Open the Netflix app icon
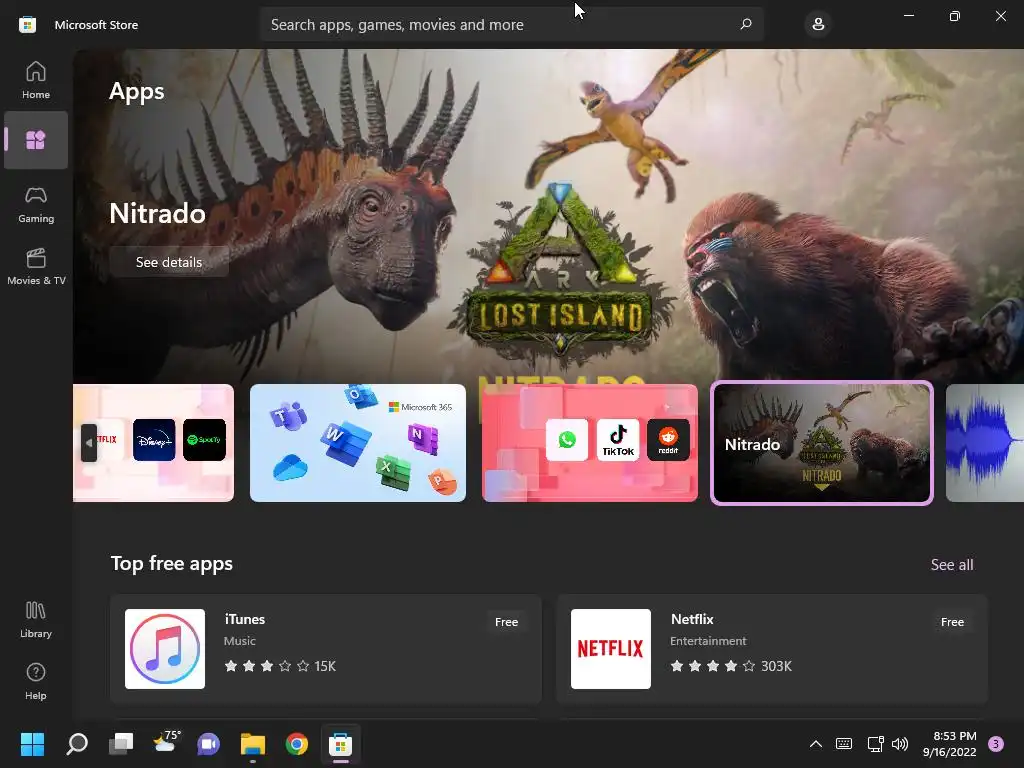 coord(611,649)
